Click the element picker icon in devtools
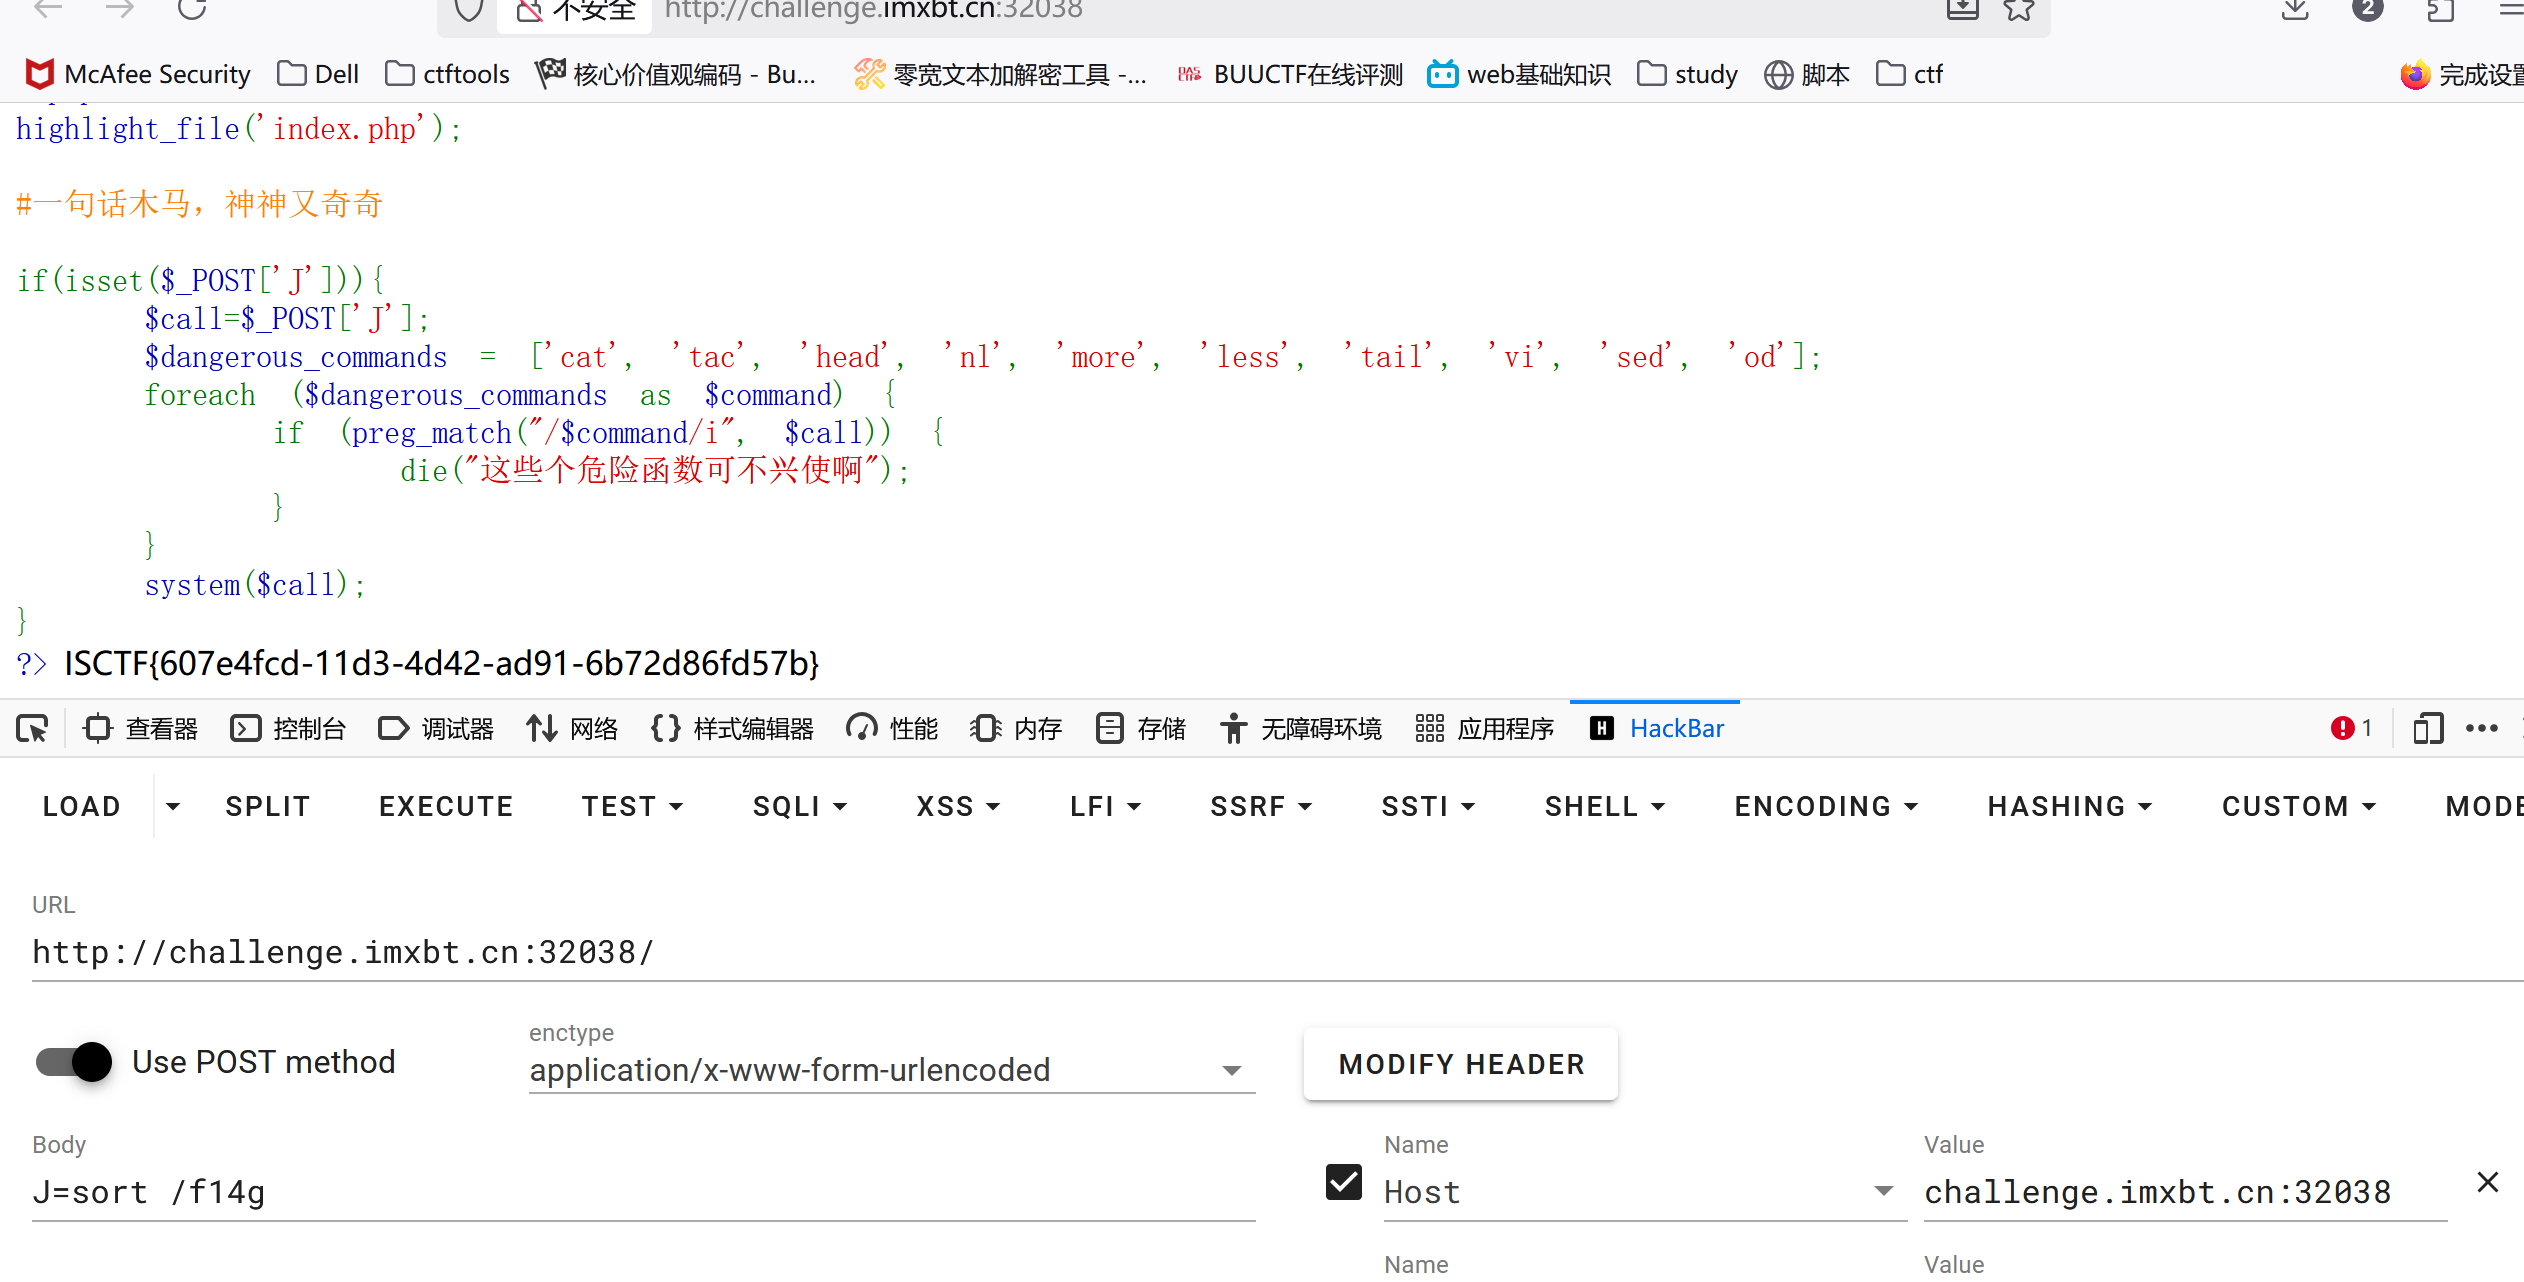The width and height of the screenshot is (2524, 1282). point(32,728)
